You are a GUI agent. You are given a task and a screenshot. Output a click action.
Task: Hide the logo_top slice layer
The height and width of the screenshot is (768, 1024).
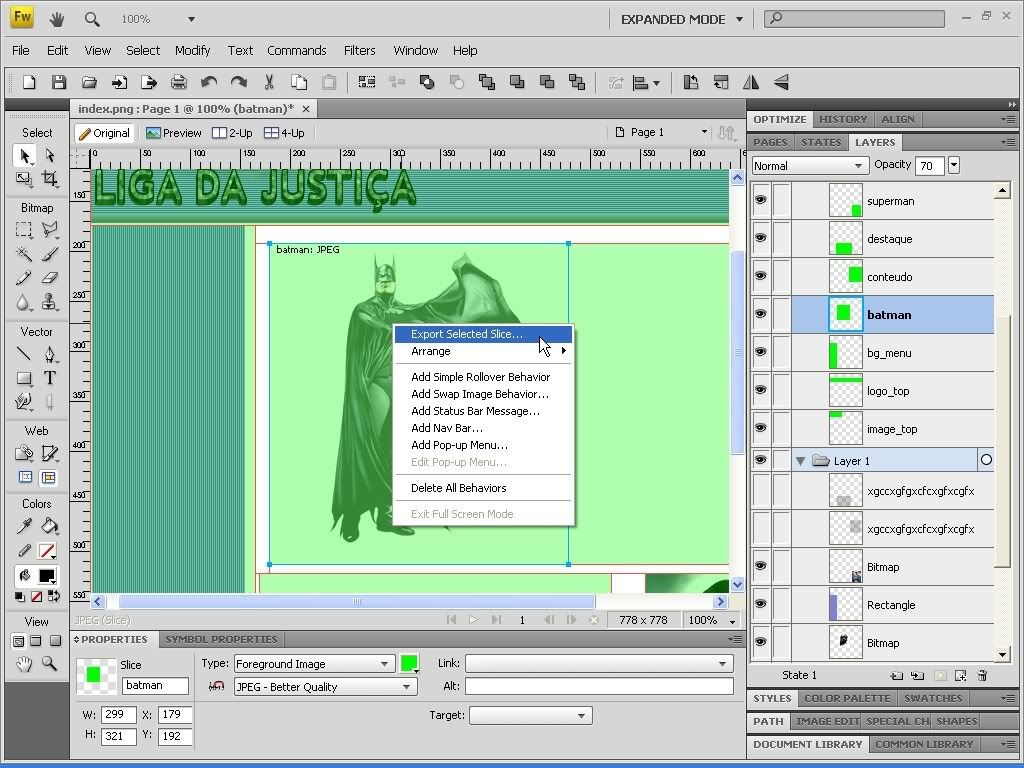point(761,390)
